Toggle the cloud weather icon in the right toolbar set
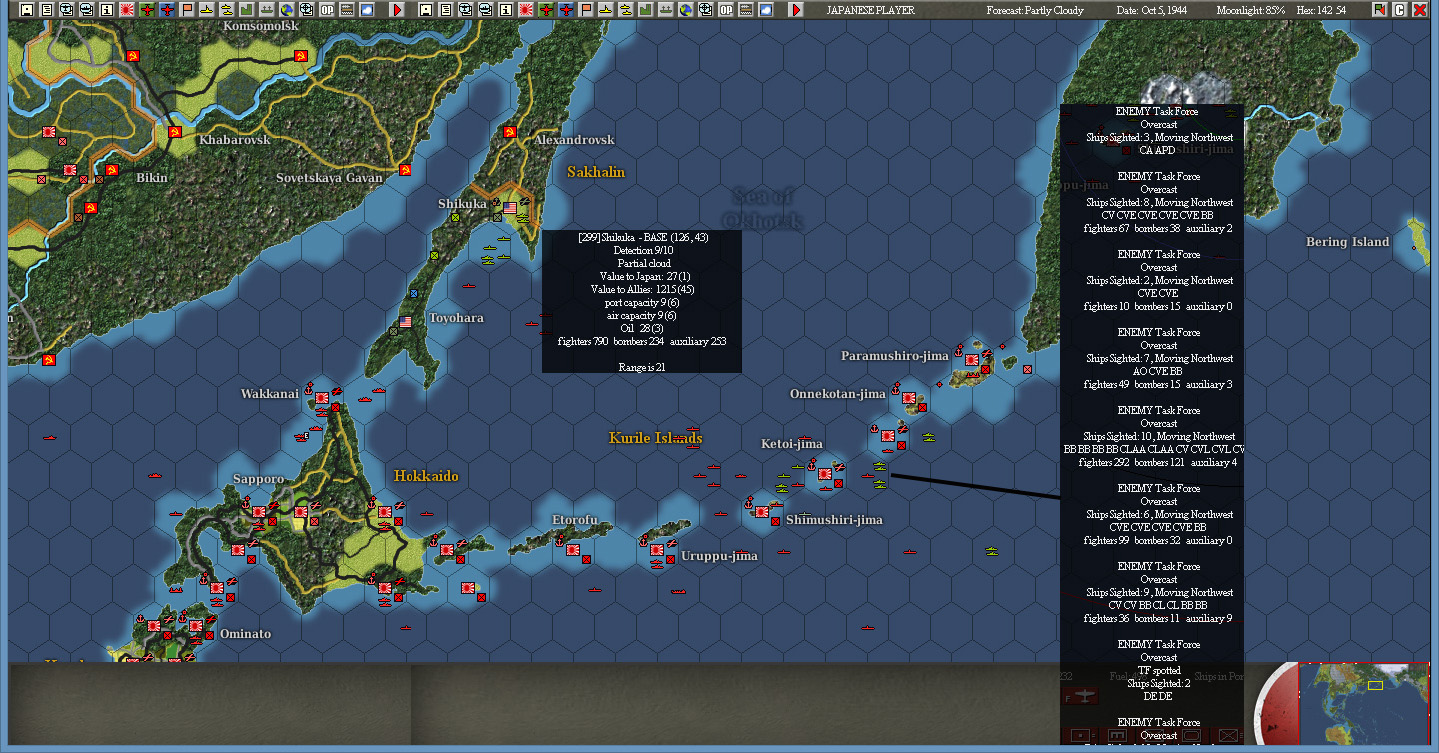 coord(766,10)
